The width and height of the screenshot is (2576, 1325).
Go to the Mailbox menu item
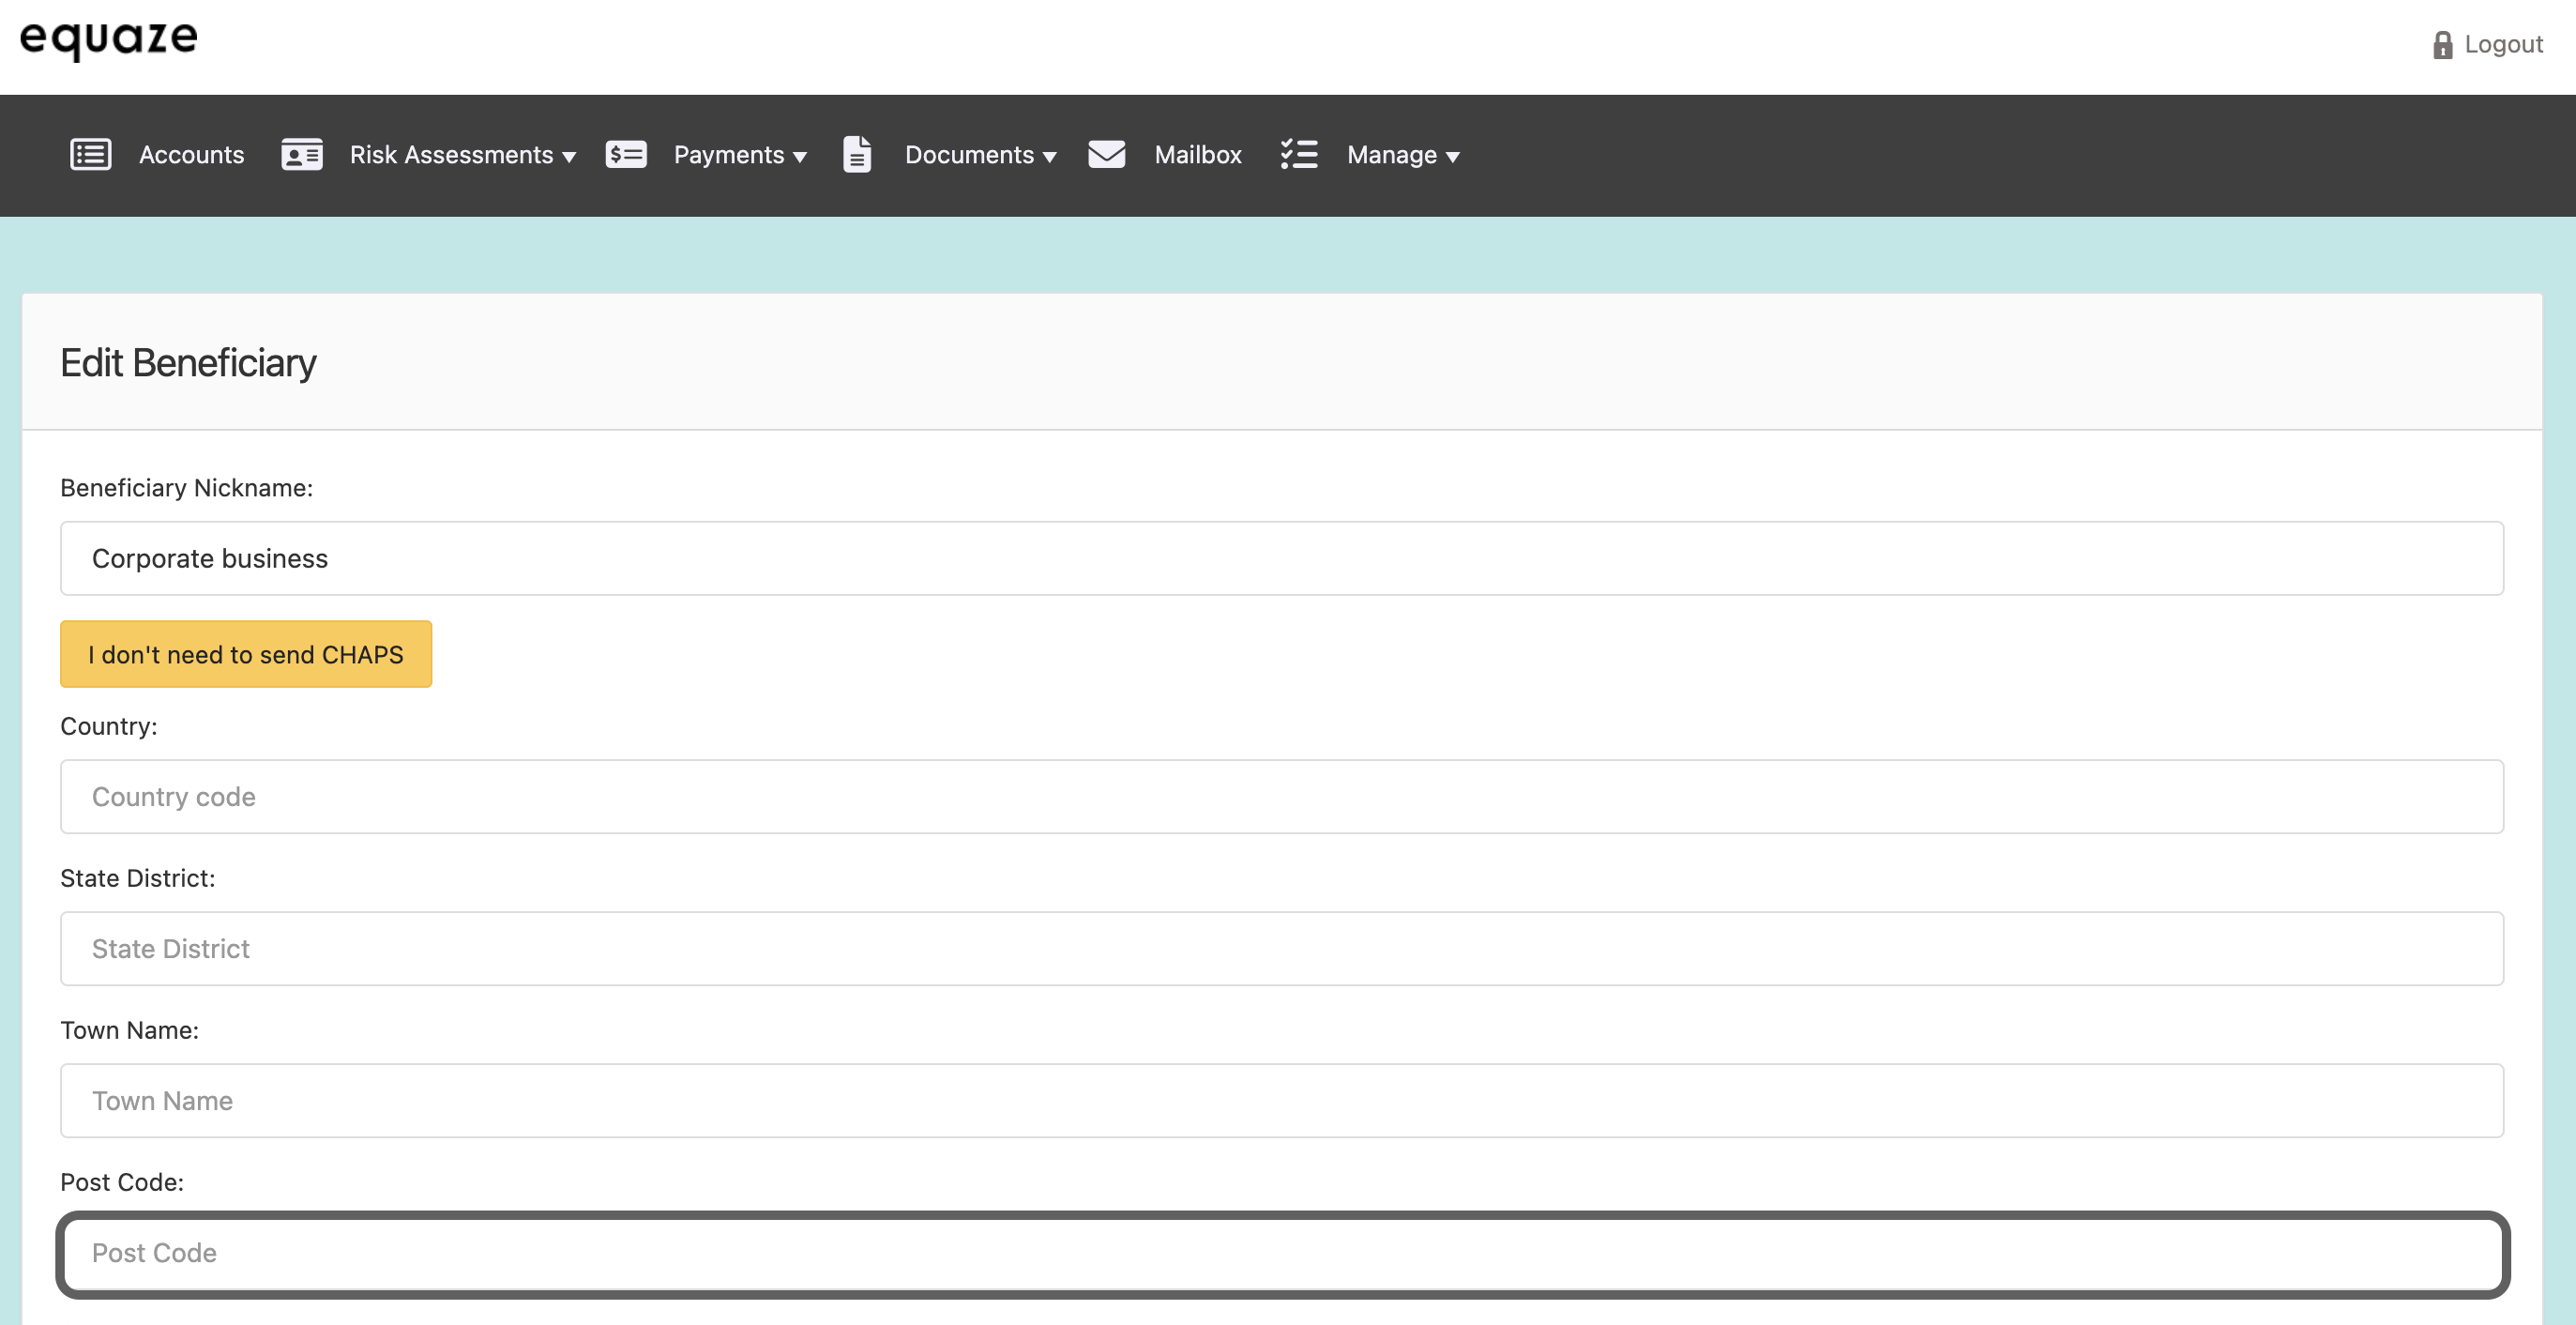tap(1198, 155)
